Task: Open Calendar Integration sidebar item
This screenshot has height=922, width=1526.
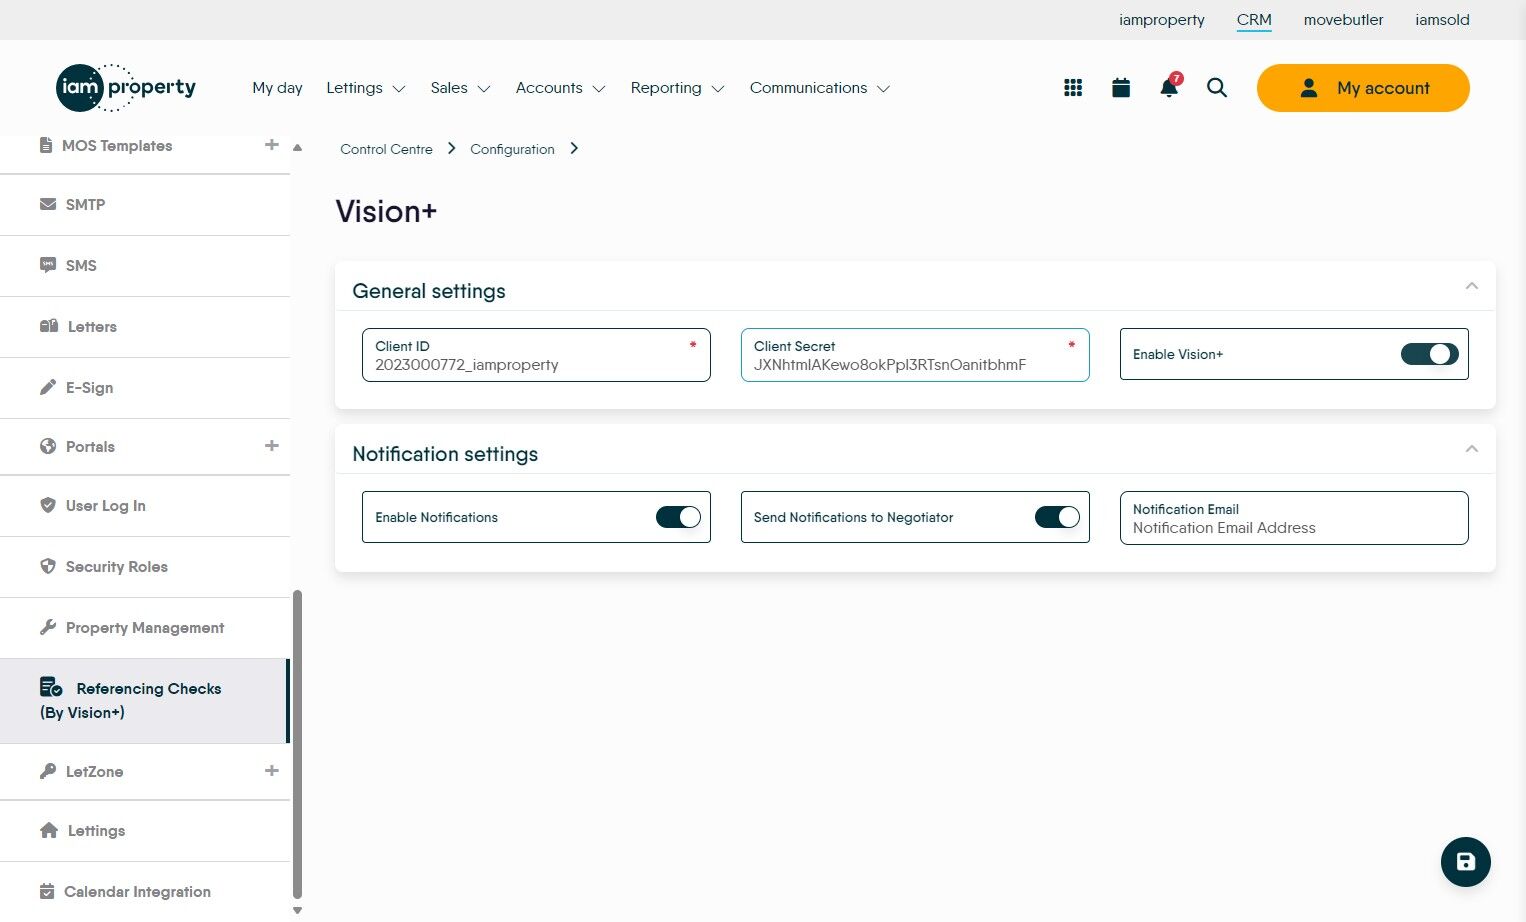Action: 145,892
